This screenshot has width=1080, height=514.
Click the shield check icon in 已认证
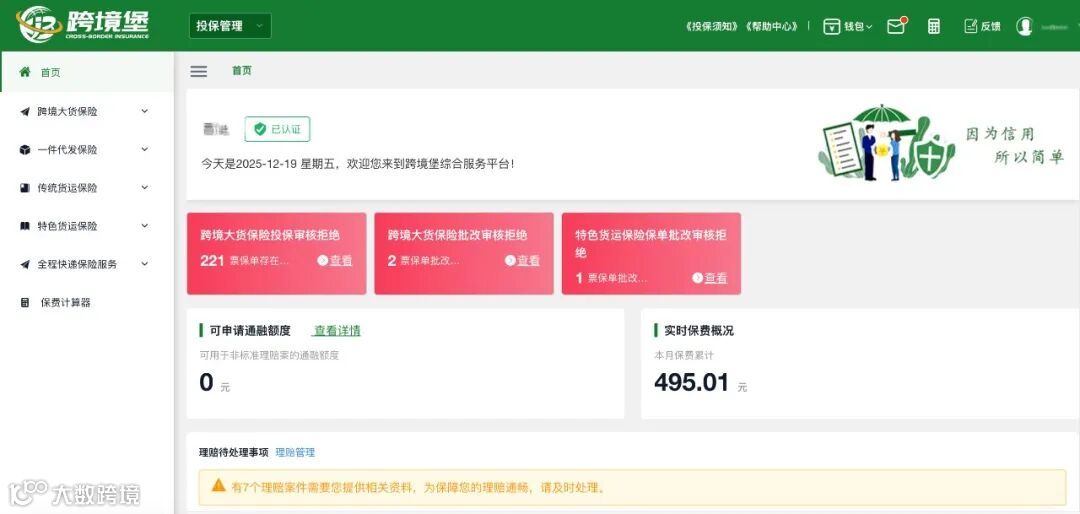[x=260, y=129]
